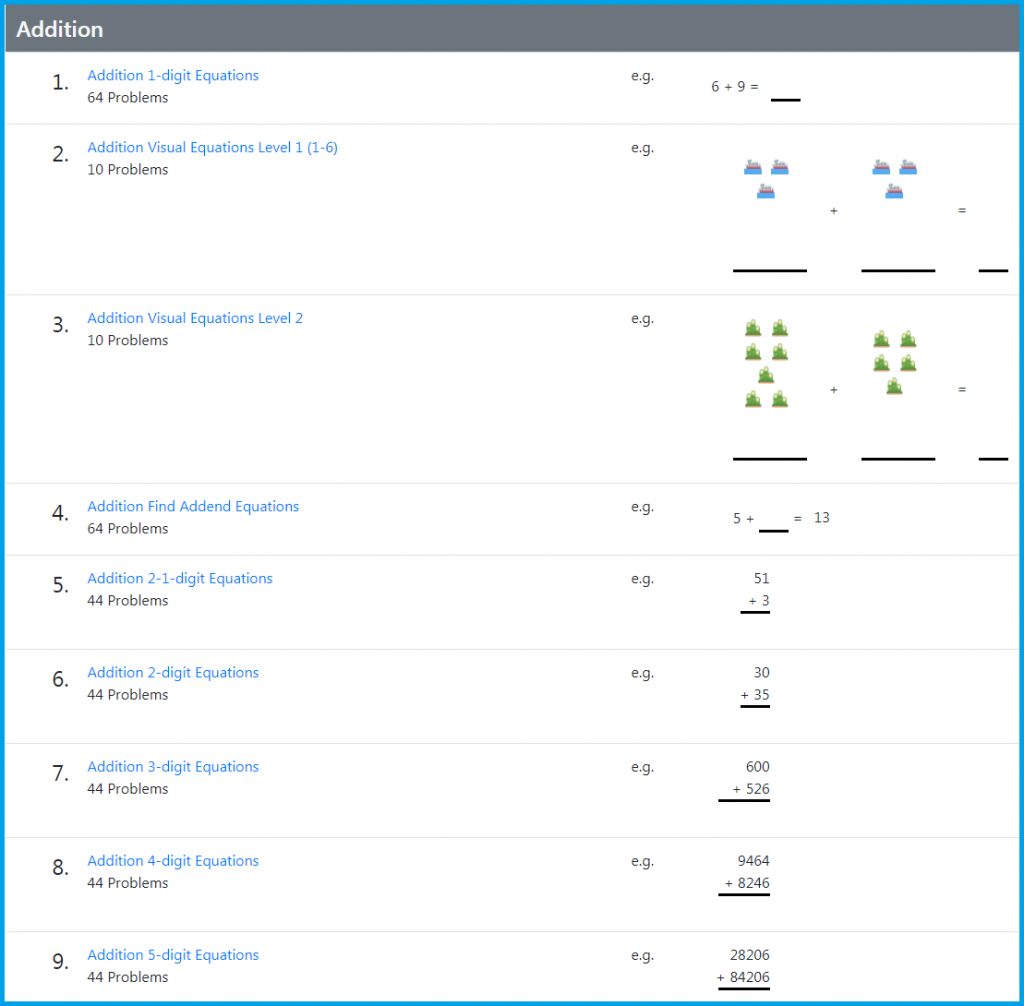Click the left group of frog icons
1024x1006 pixels.
[x=767, y=364]
